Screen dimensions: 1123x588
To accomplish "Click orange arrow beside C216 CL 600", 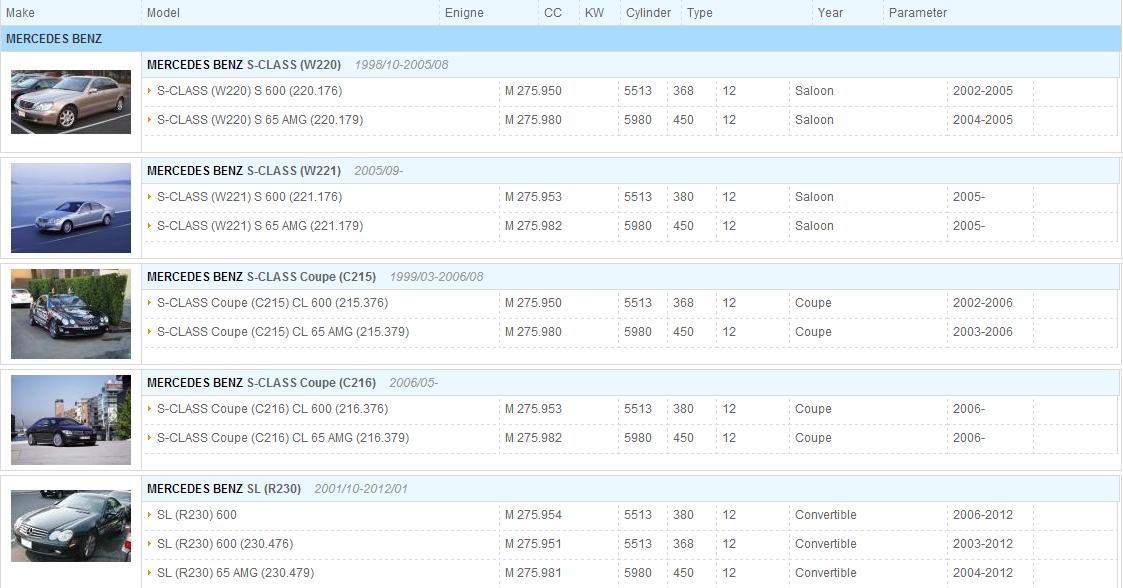I will click(149, 409).
